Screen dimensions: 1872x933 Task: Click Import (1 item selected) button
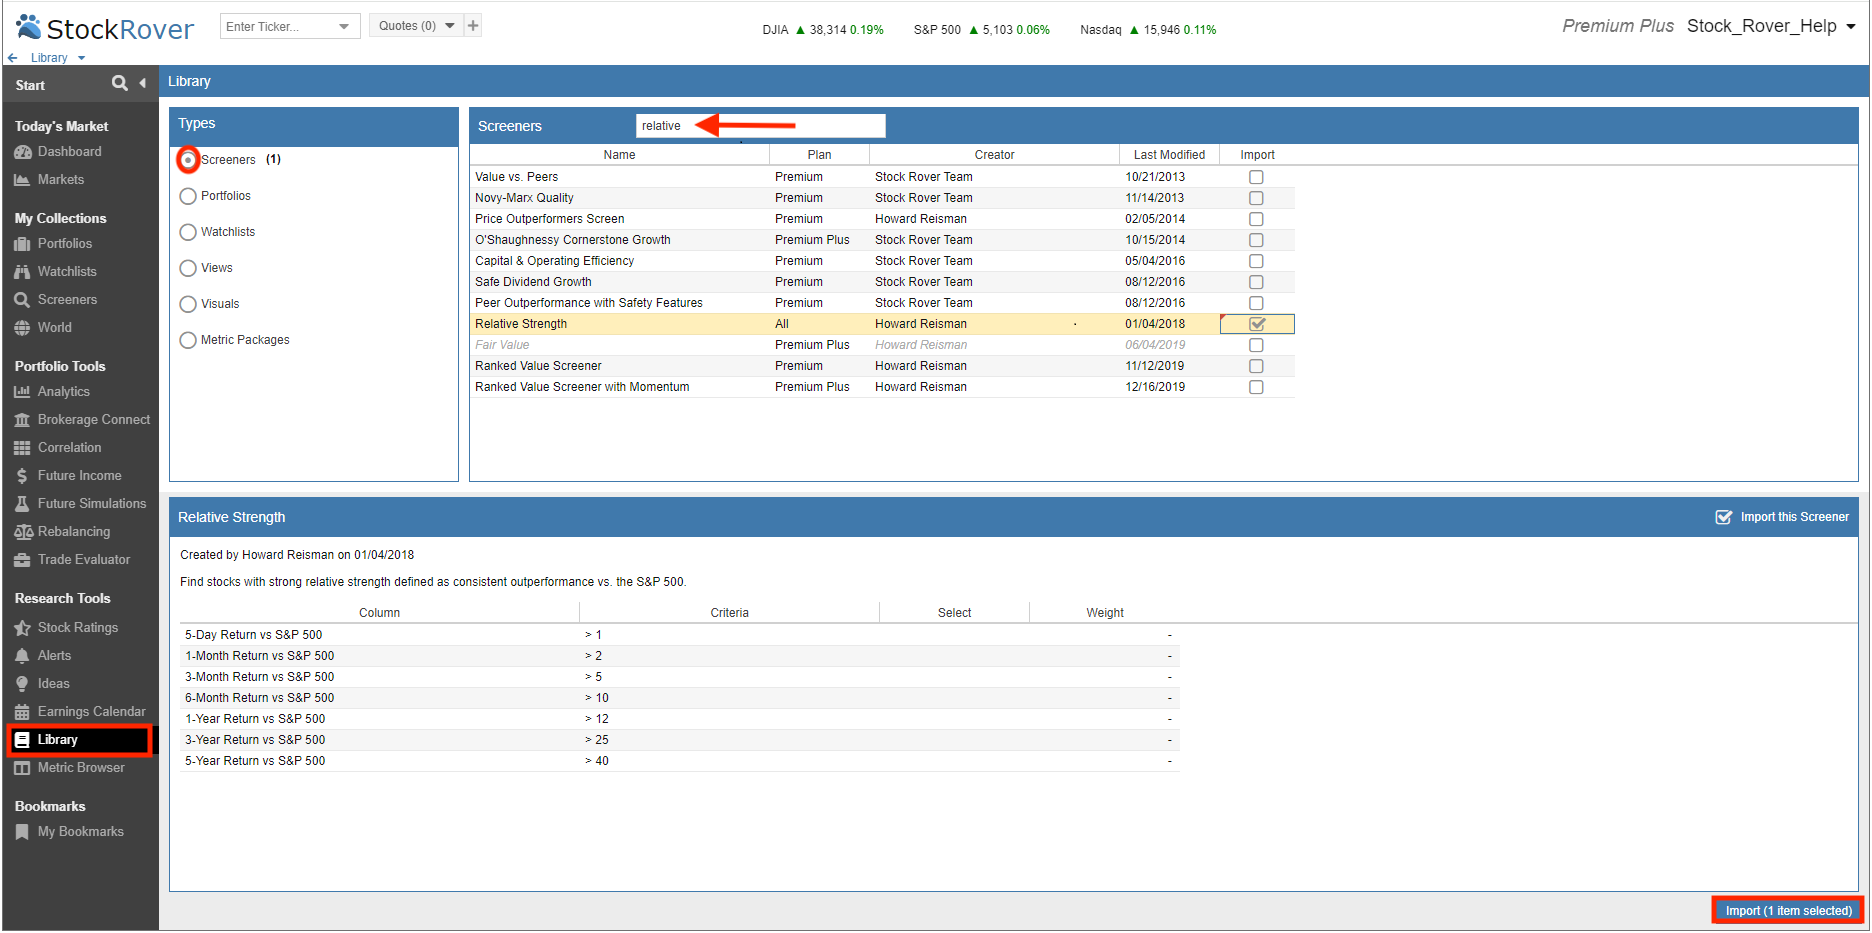click(1788, 911)
